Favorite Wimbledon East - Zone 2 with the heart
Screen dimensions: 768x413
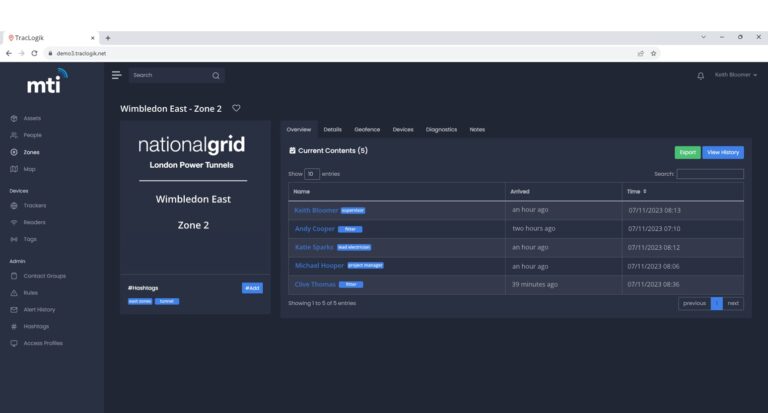pos(236,108)
